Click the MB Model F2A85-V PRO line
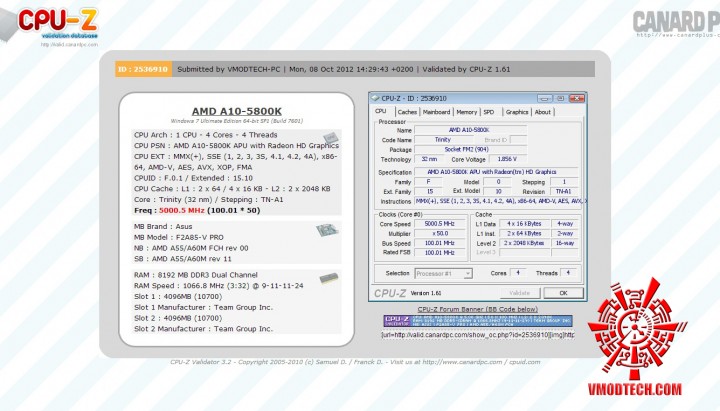Screen dimensions: 720x411 [x=179, y=237]
